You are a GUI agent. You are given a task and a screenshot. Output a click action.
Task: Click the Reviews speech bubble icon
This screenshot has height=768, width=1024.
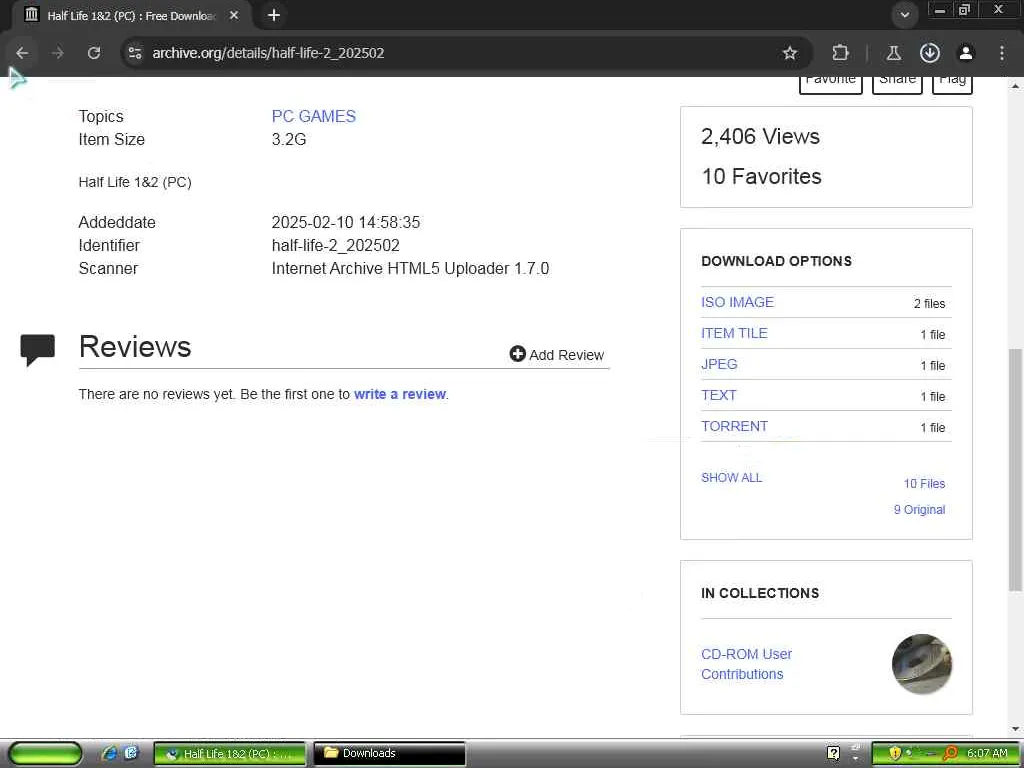[38, 349]
